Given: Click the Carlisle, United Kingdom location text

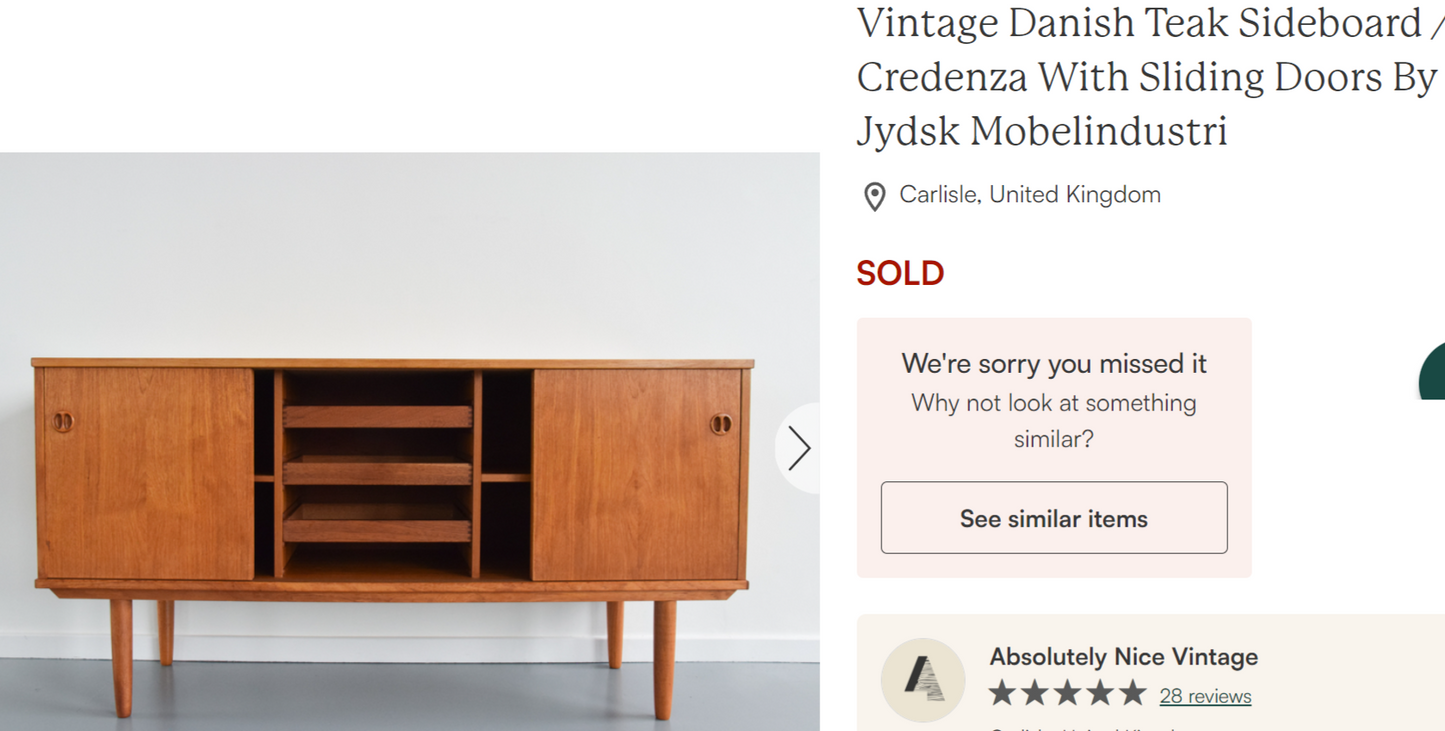Looking at the screenshot, I should point(1030,194).
